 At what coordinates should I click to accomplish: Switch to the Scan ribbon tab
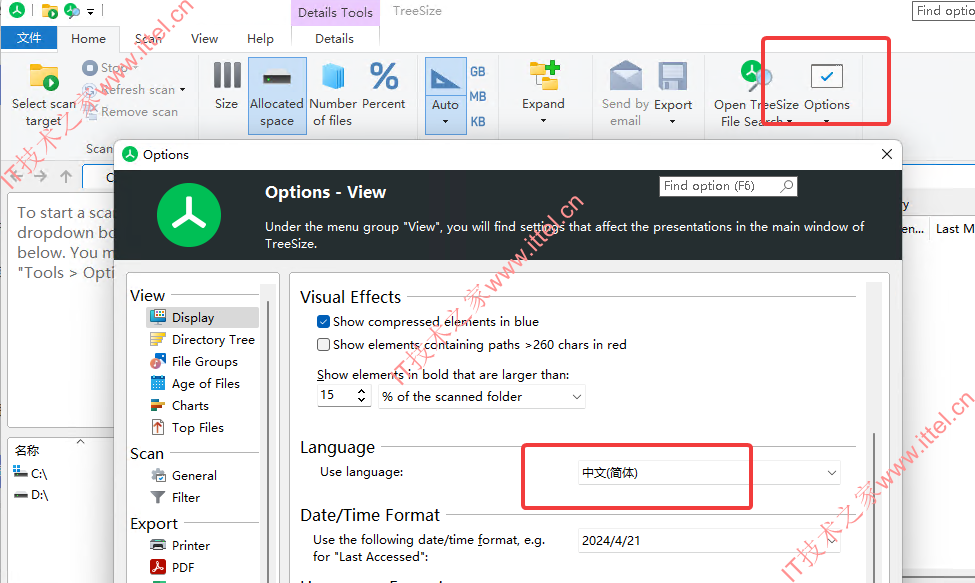[x=148, y=39]
